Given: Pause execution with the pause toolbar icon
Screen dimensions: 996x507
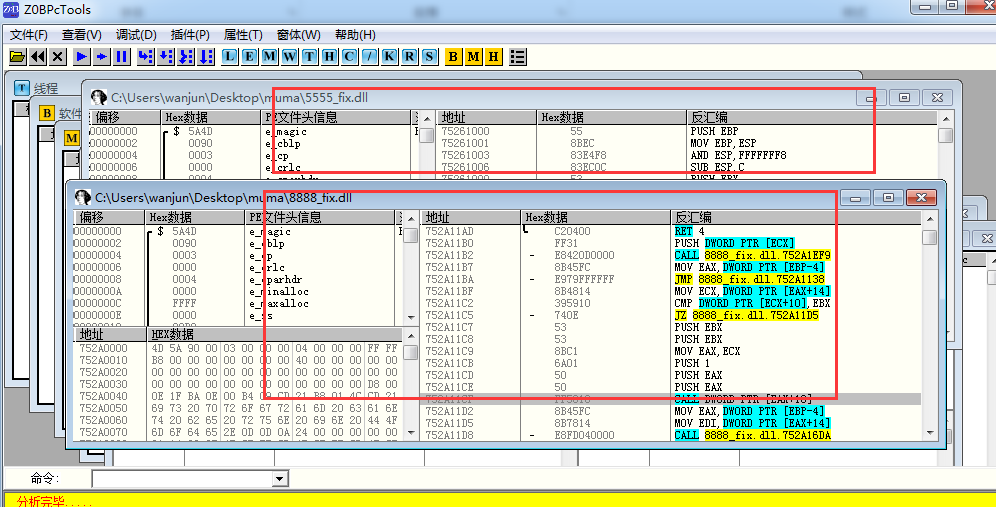Looking at the screenshot, I should [121, 57].
